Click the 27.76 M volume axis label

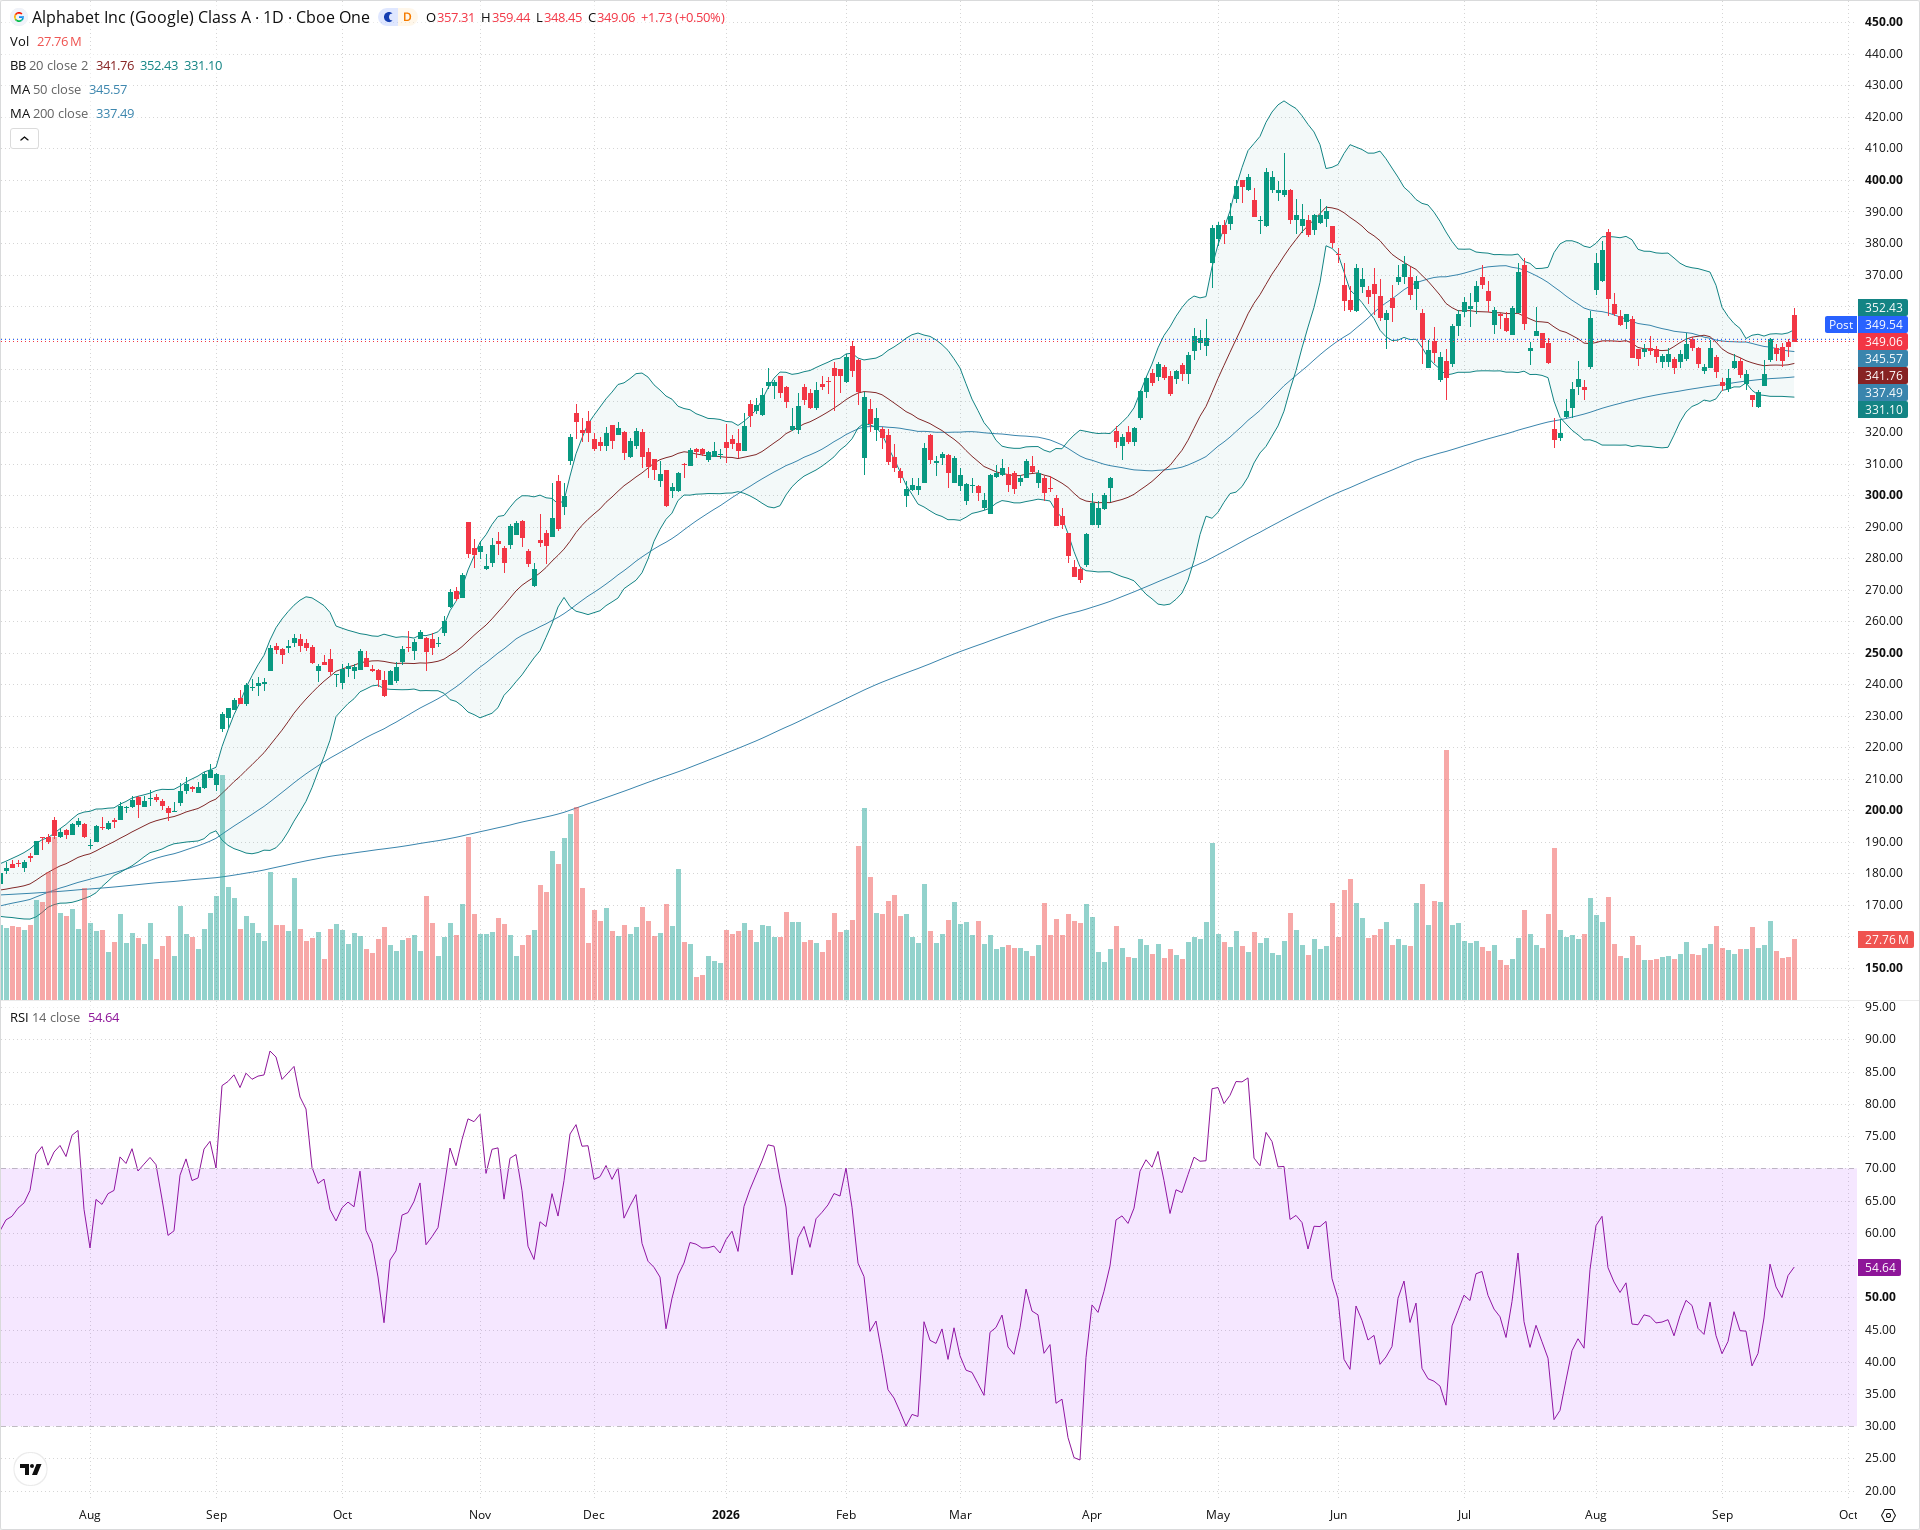point(1886,940)
